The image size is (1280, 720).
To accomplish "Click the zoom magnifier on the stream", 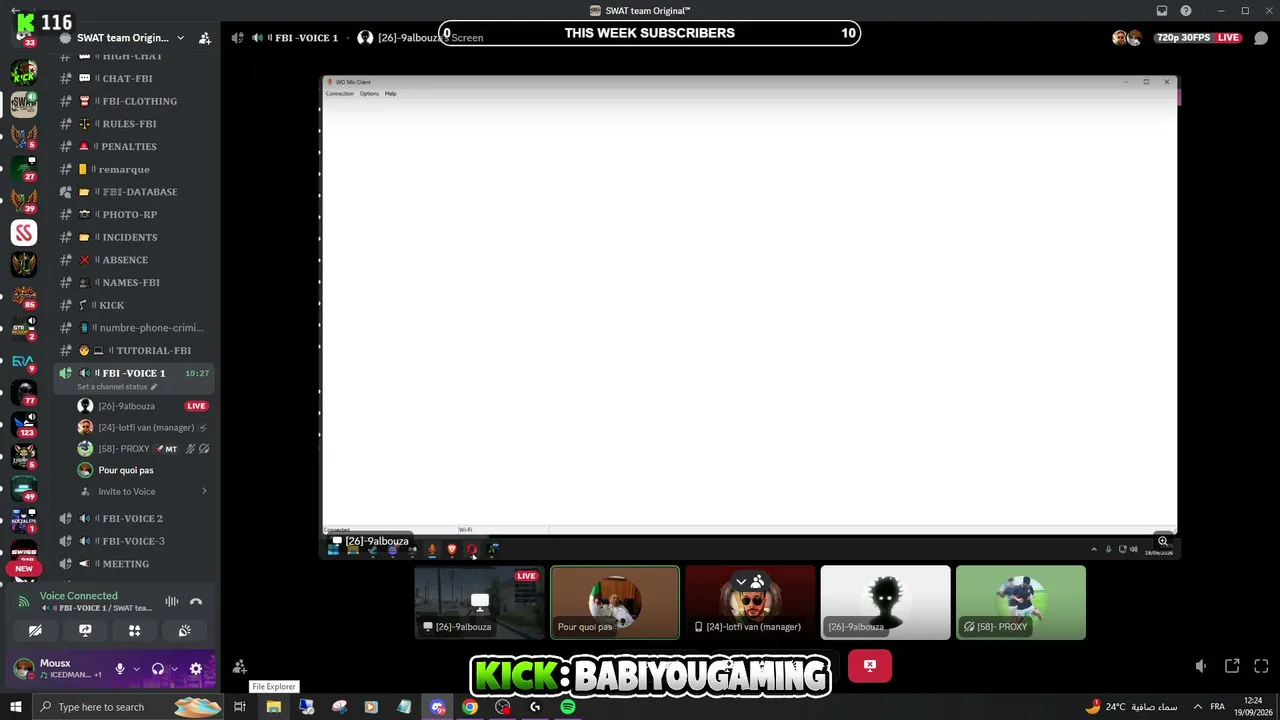I will [1163, 541].
